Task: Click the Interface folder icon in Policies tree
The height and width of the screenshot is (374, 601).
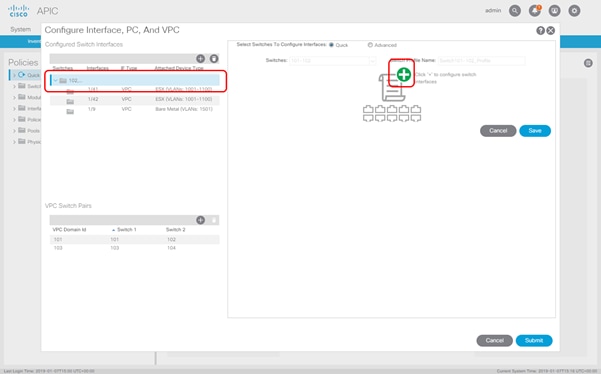Action: (22, 108)
